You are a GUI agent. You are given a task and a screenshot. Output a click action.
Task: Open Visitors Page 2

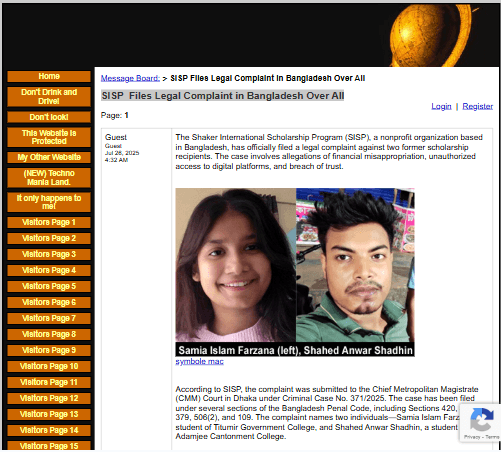click(x=49, y=238)
